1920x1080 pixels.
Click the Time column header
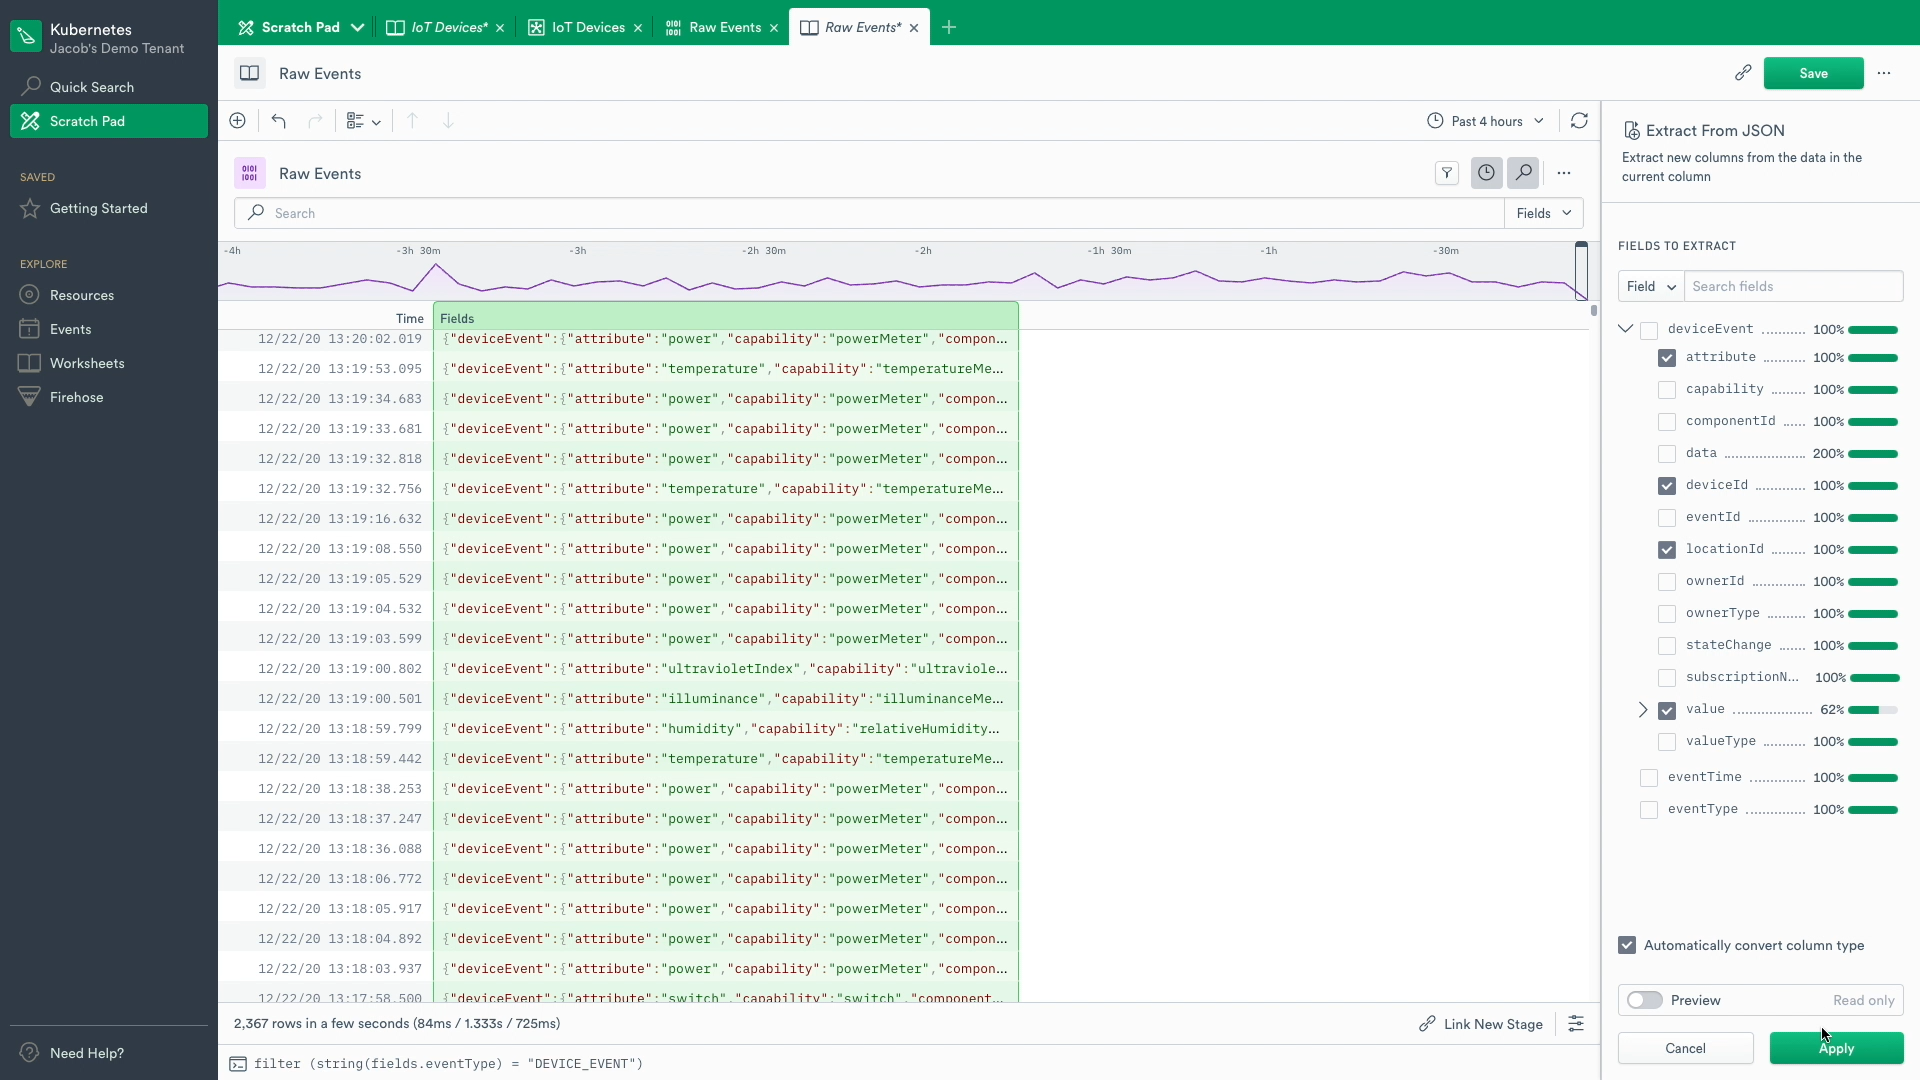click(x=409, y=319)
